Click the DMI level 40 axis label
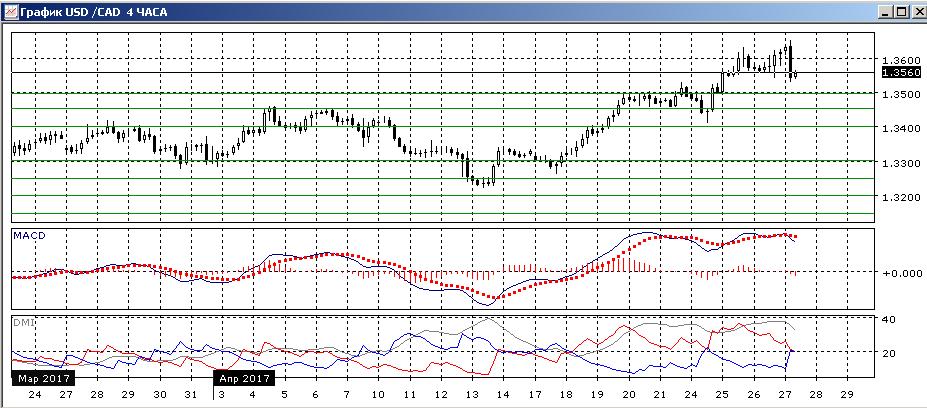The height and width of the screenshot is (408, 927). [889, 319]
